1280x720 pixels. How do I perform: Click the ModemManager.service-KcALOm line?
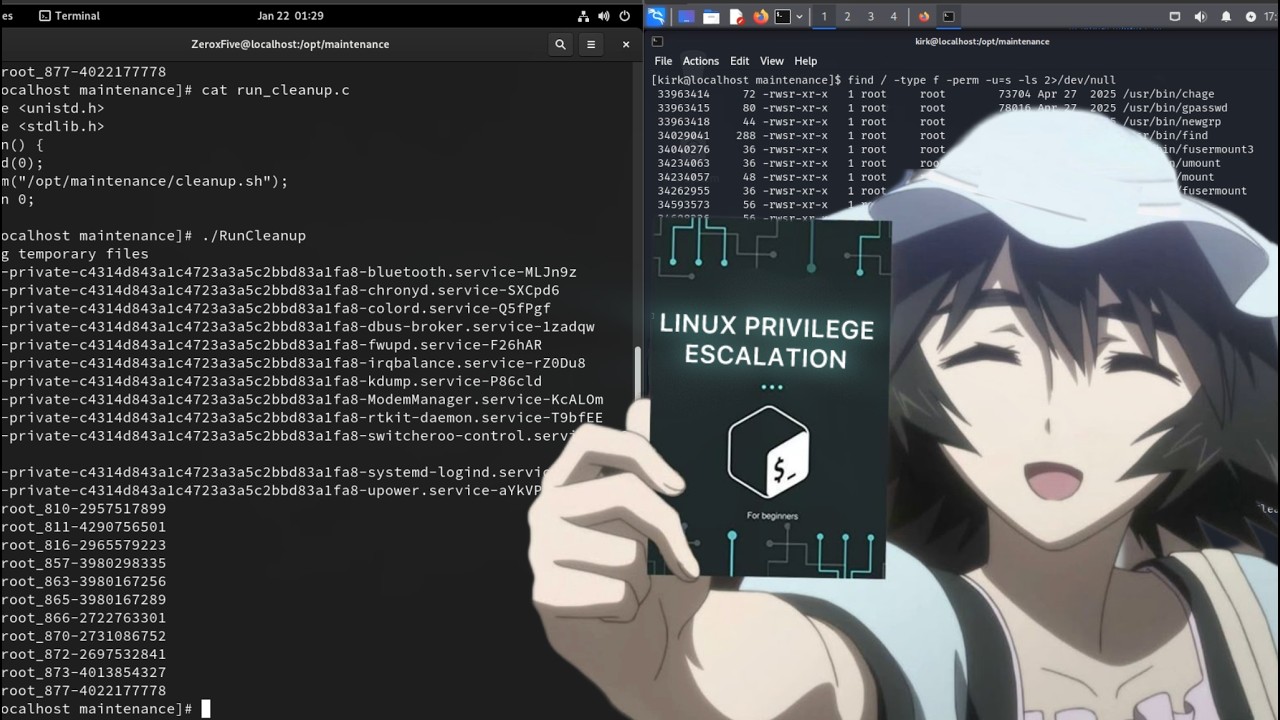[301, 400]
